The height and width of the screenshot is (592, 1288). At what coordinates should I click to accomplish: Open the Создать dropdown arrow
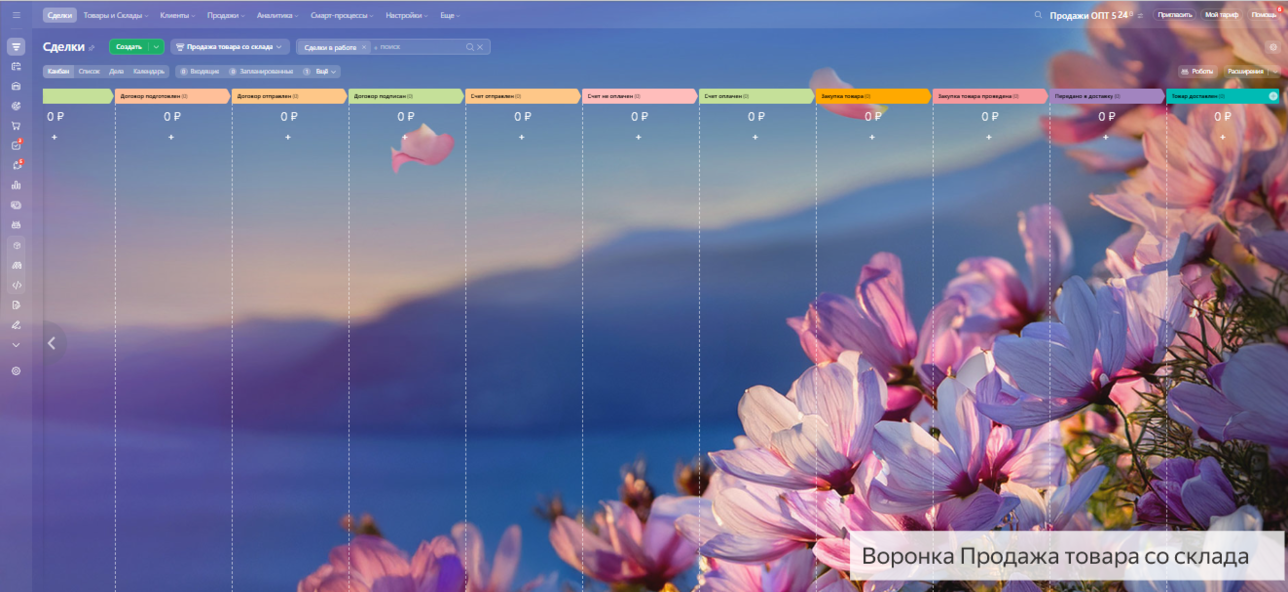coord(156,47)
